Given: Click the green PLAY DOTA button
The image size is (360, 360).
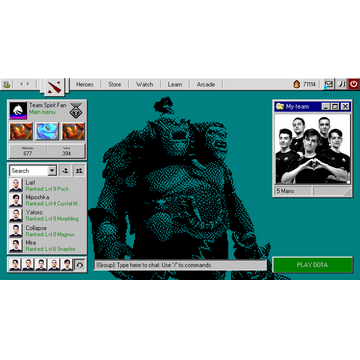Looking at the screenshot, I should coord(312,265).
